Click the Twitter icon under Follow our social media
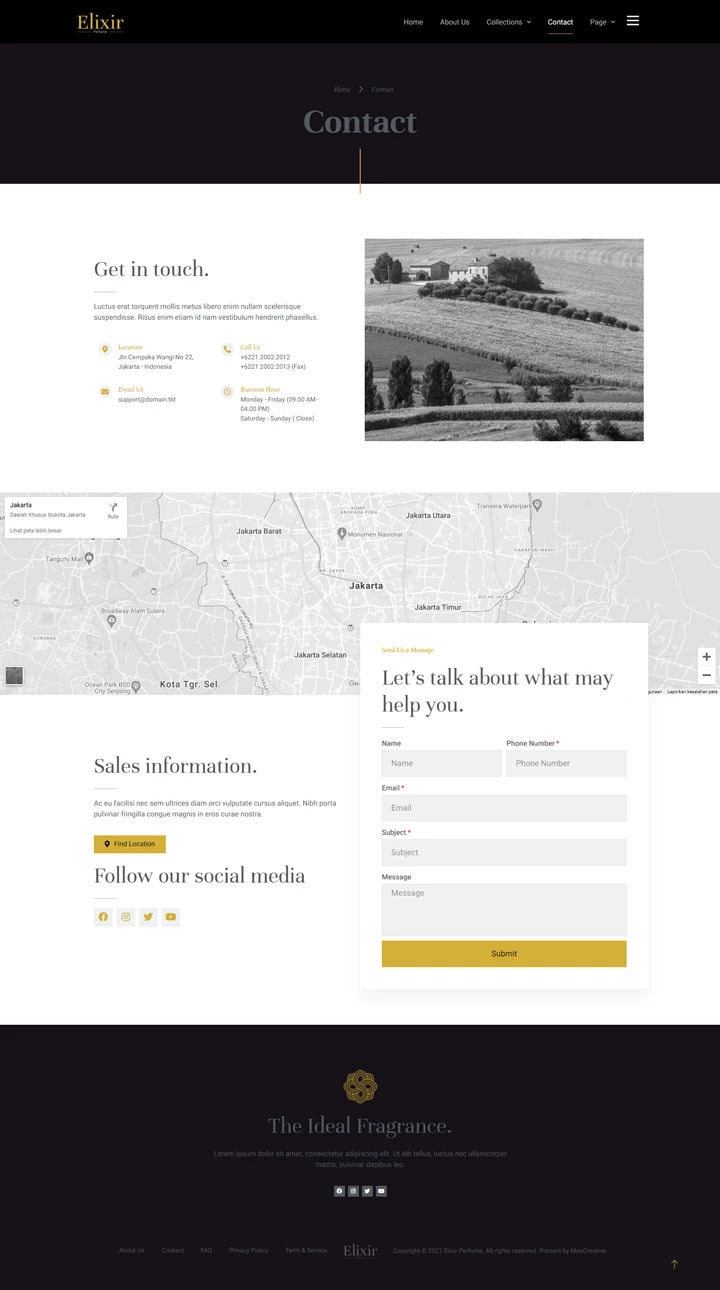The image size is (720, 1290). (148, 917)
